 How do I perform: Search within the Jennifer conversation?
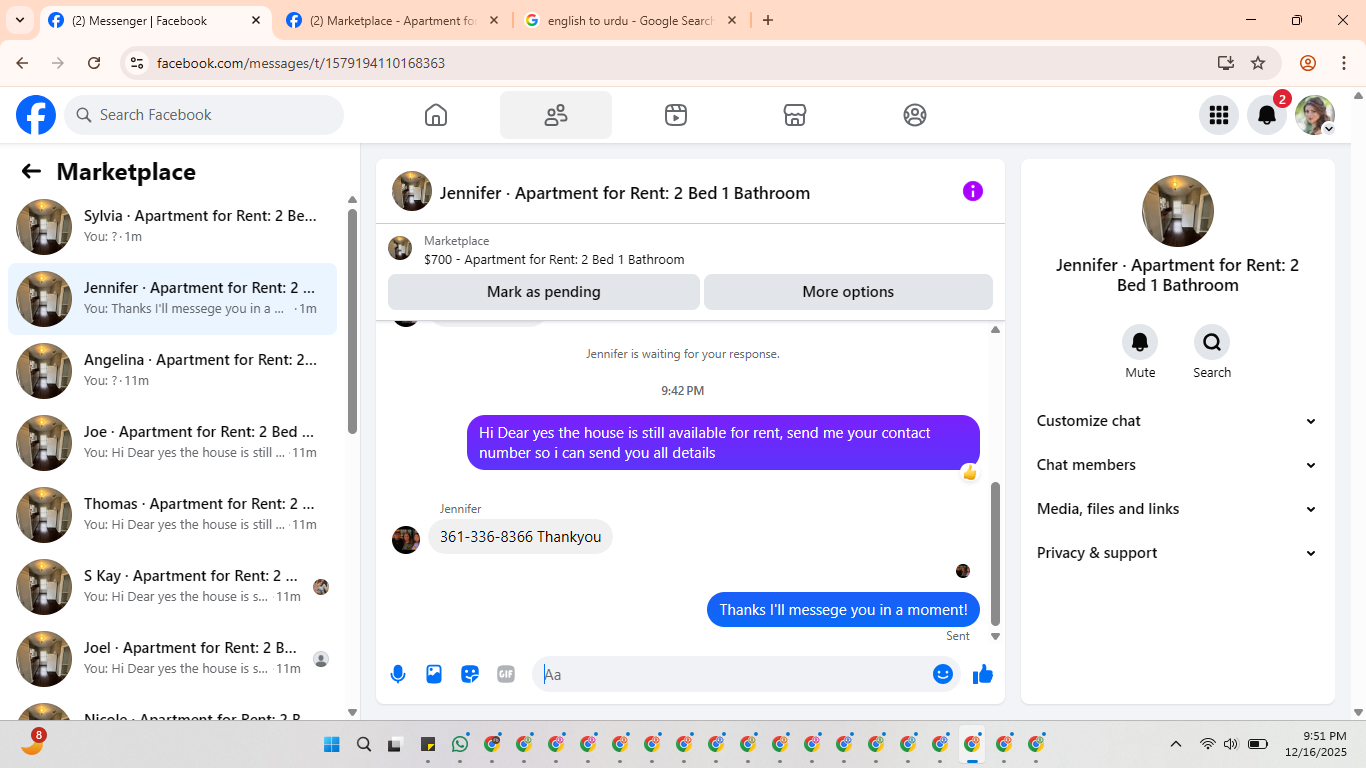(x=1212, y=343)
